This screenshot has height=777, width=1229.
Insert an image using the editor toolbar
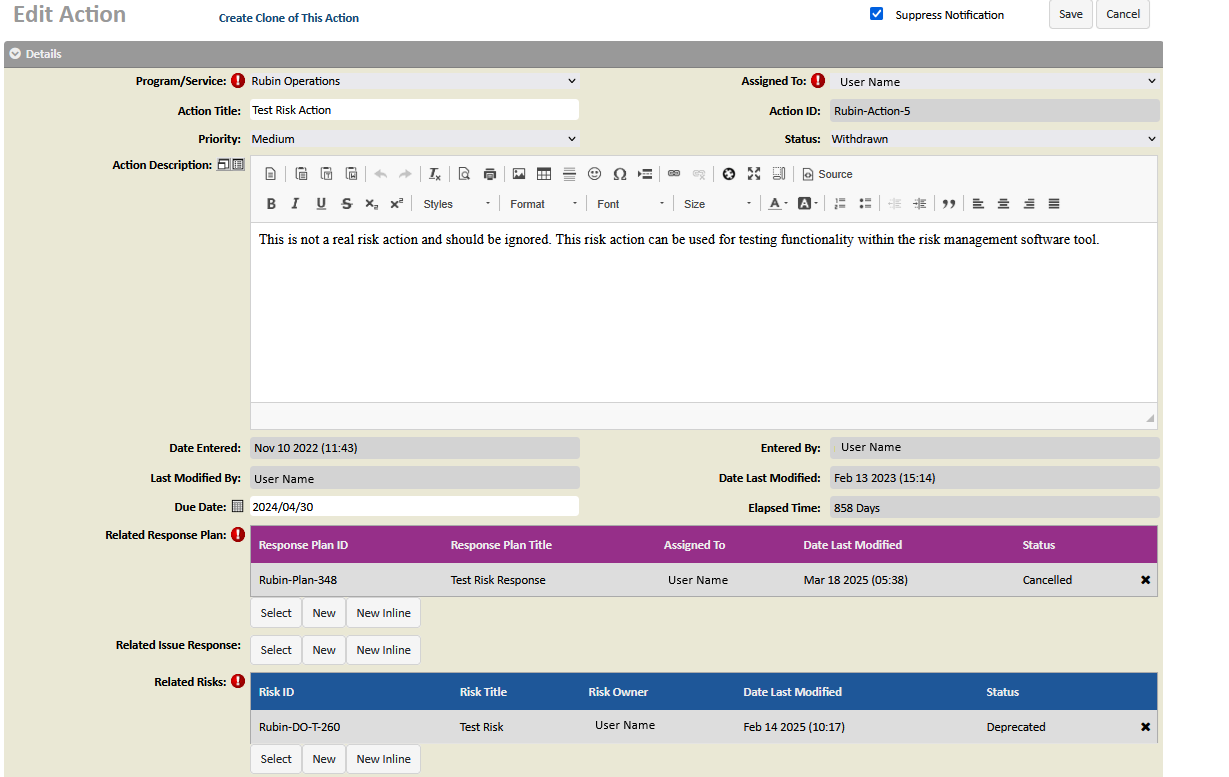click(x=519, y=174)
